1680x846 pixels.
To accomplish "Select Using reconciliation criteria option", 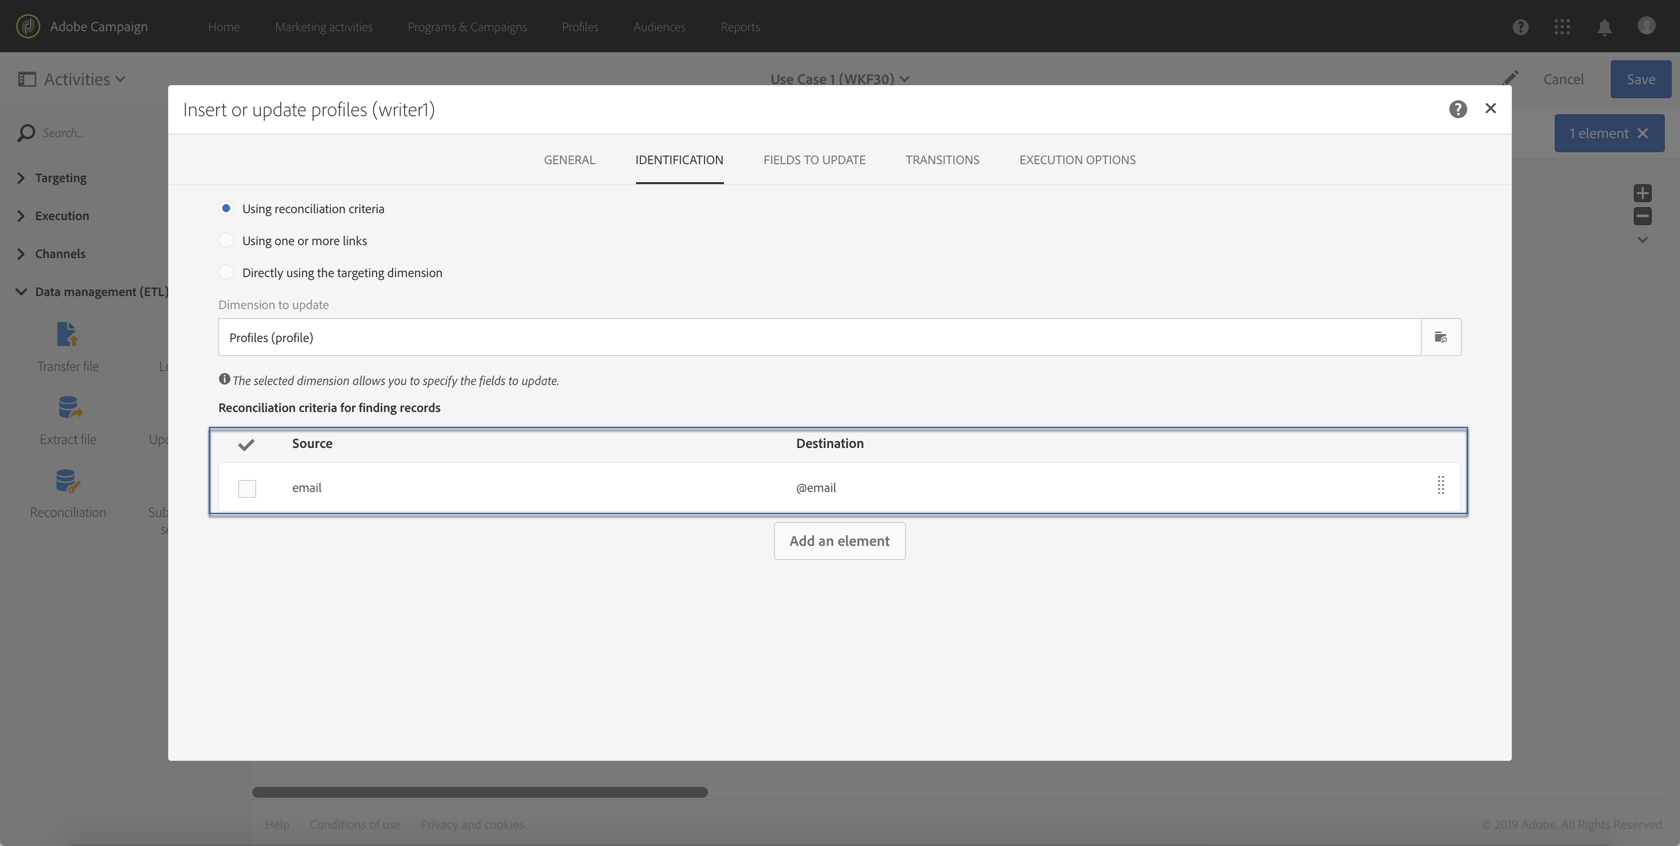I will click(226, 208).
